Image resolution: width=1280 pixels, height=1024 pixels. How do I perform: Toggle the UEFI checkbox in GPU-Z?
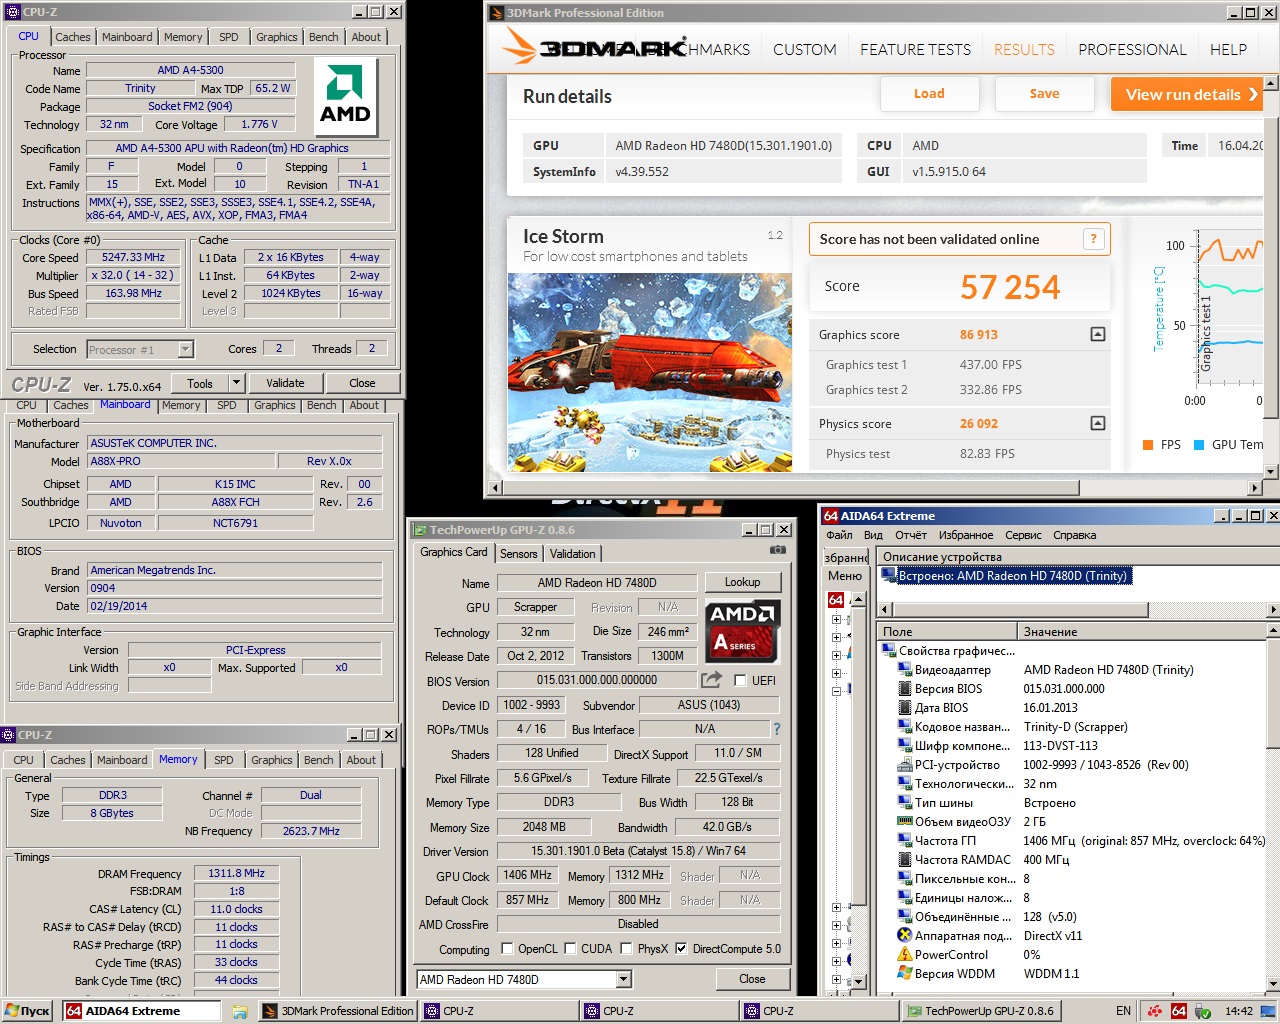click(740, 680)
